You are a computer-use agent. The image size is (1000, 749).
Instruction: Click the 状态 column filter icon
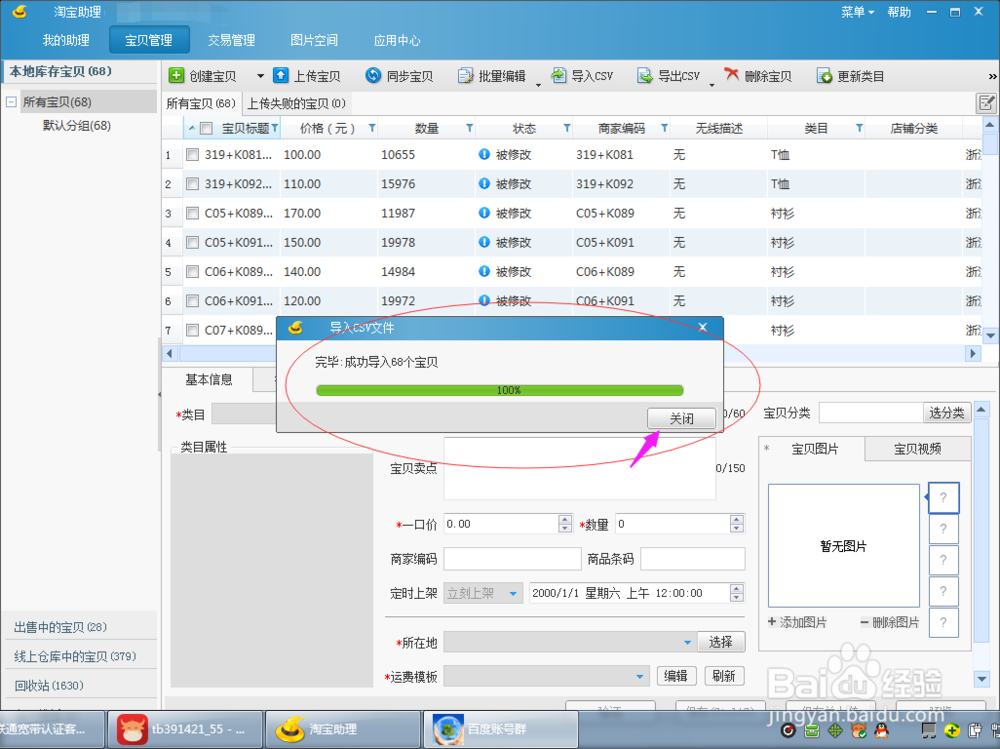566,128
